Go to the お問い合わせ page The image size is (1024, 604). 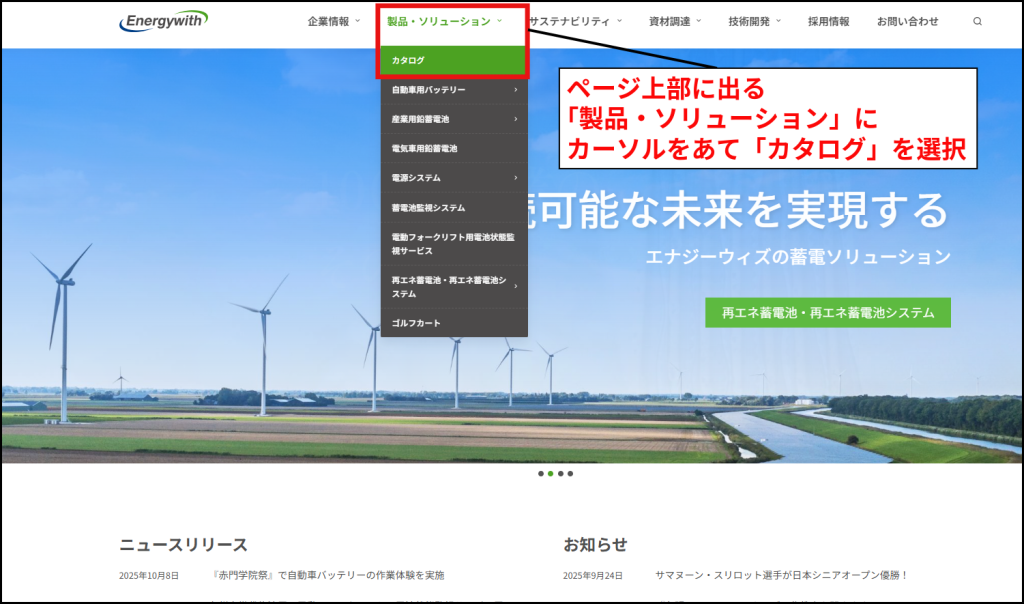pyautogui.click(x=907, y=21)
